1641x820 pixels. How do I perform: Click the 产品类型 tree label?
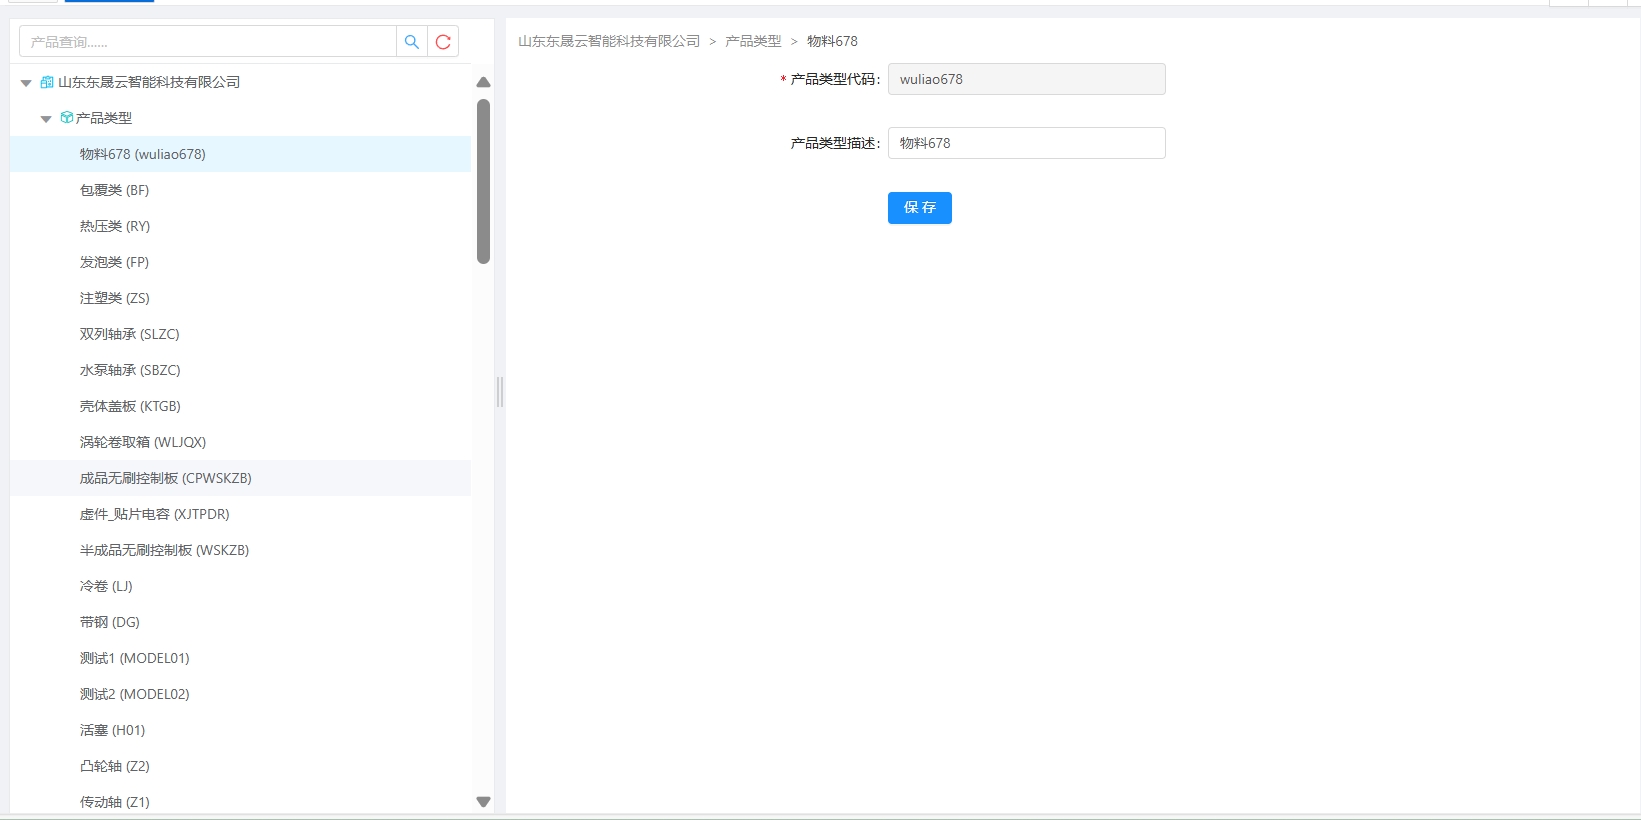(104, 118)
